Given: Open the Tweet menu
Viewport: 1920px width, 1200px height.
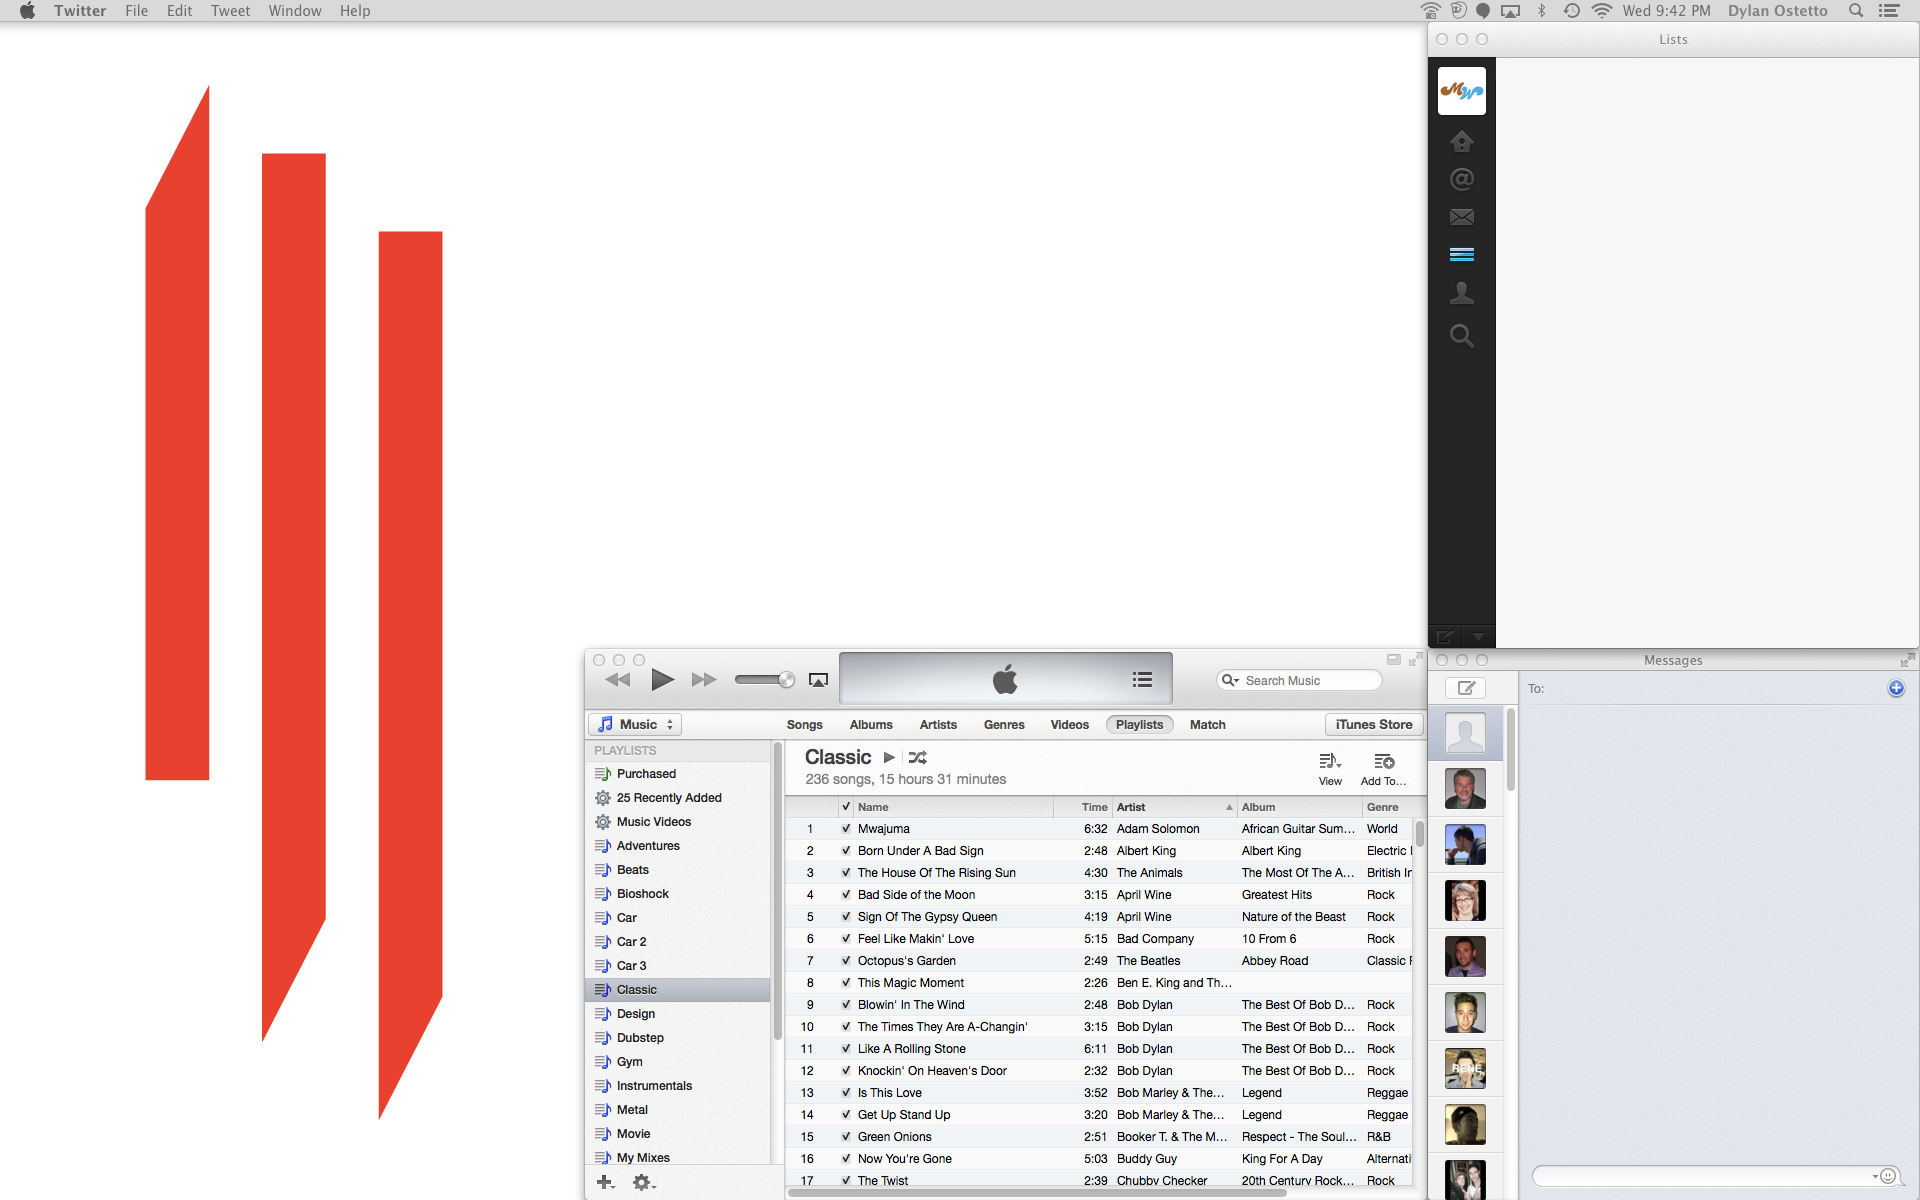Looking at the screenshot, I should [230, 11].
